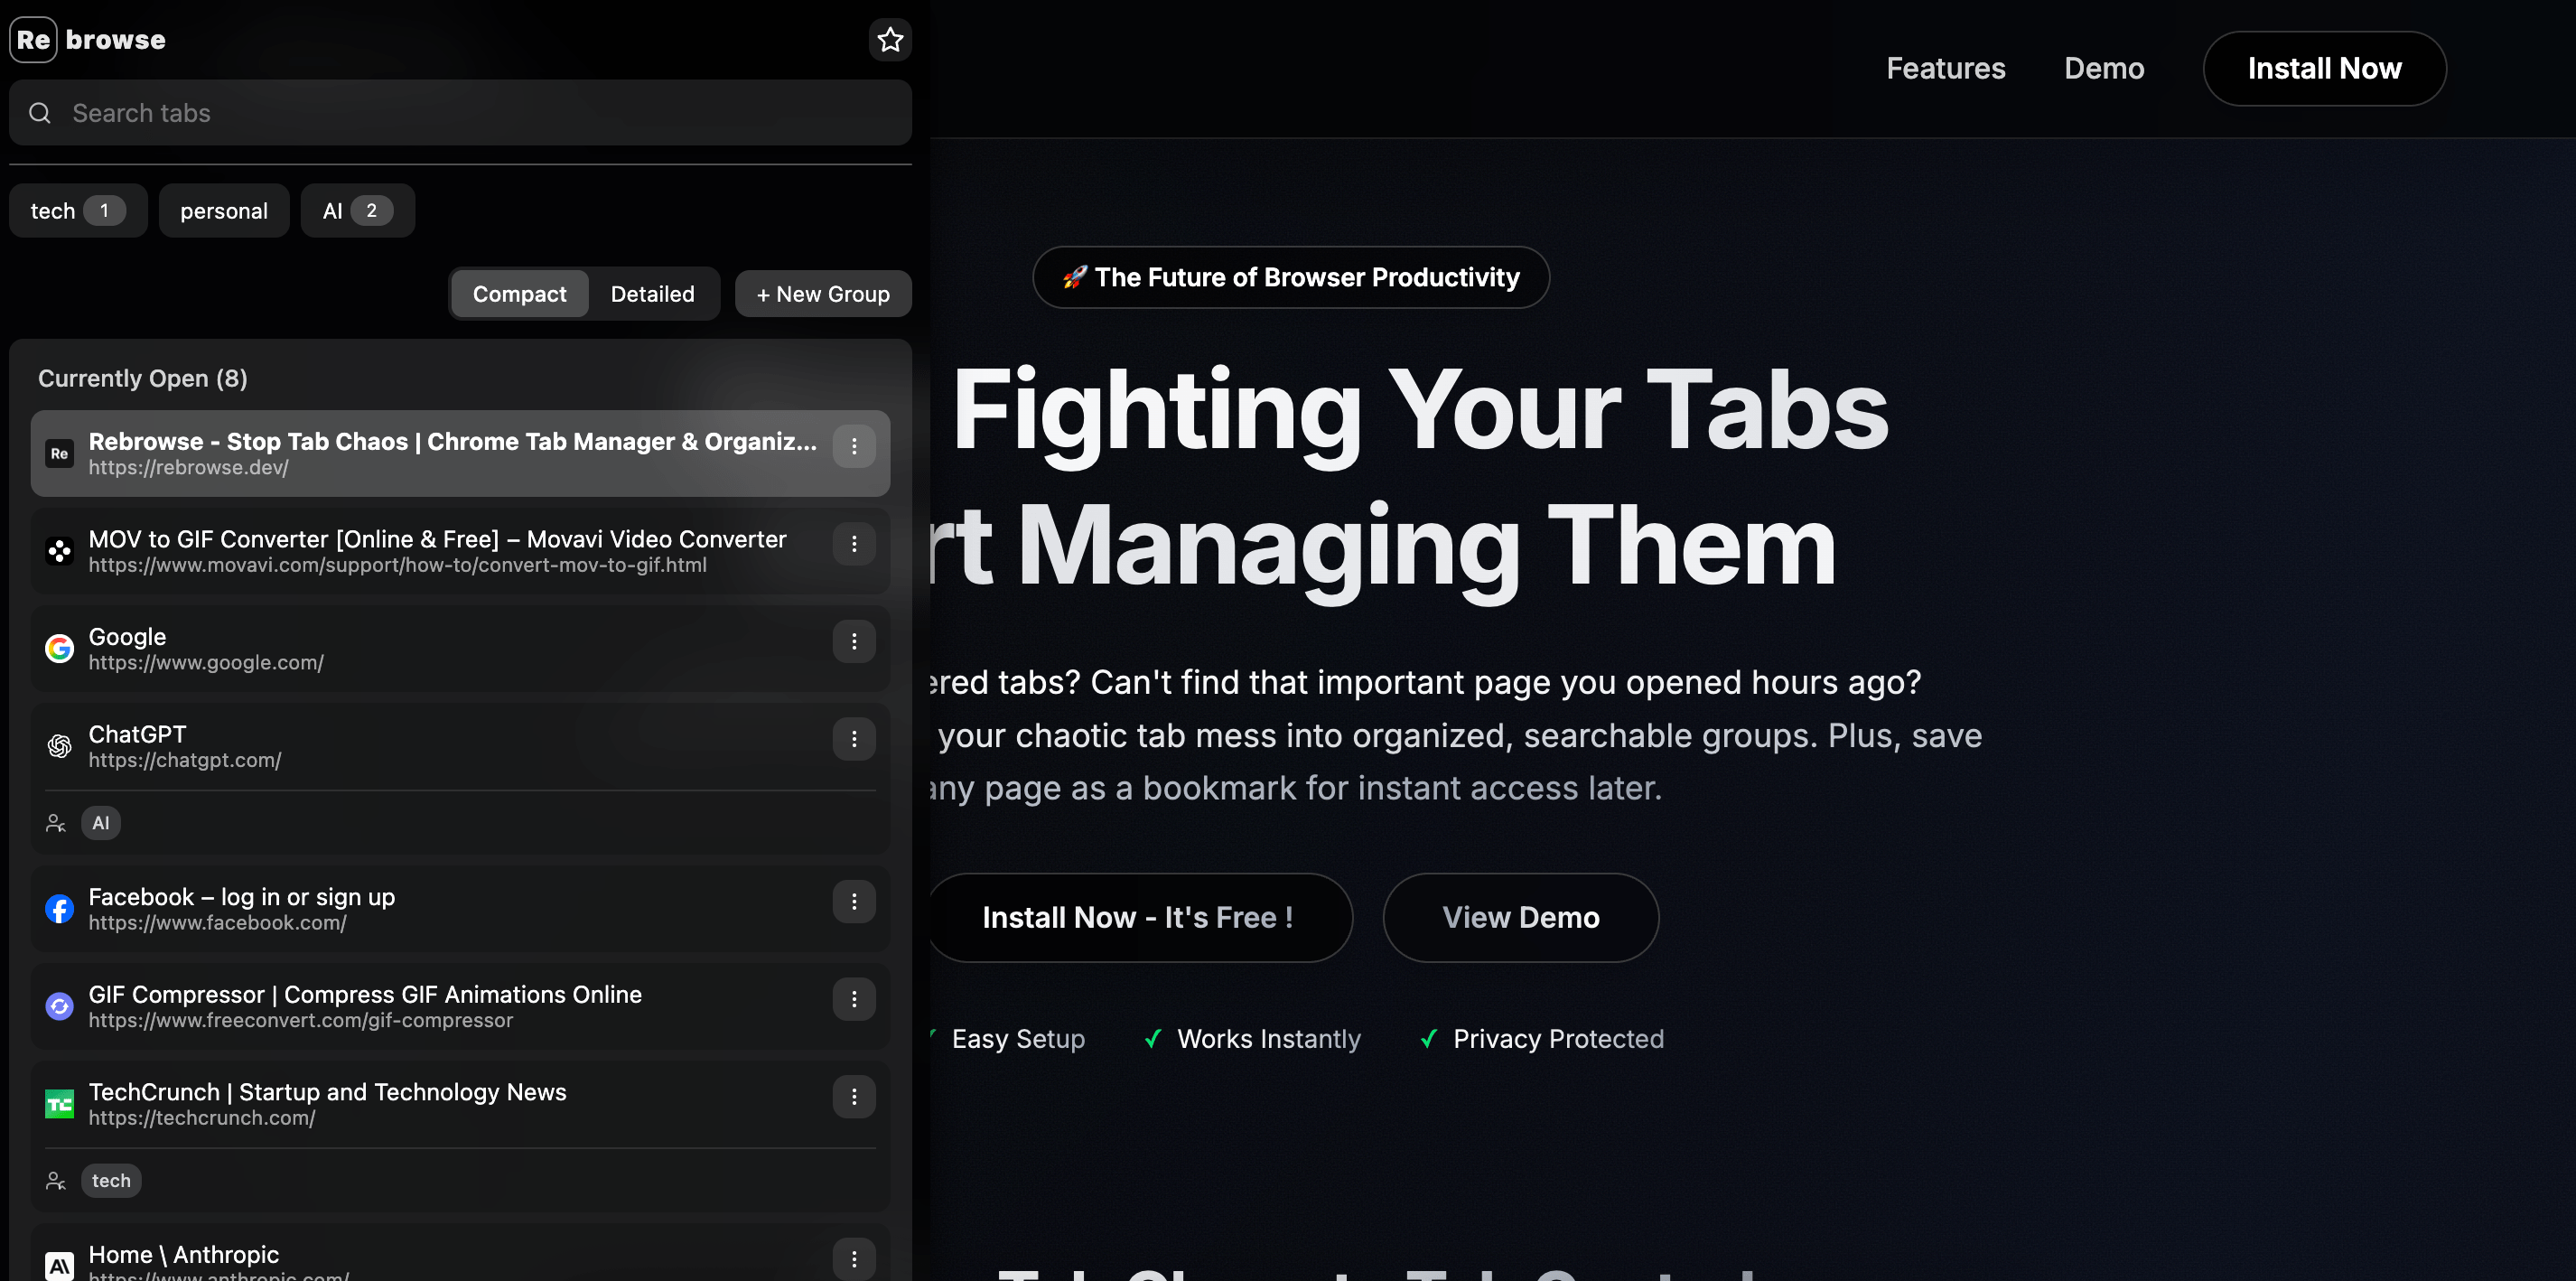This screenshot has width=2576, height=1281.
Task: Click the ChatGPT favicon icon
Action: click(x=59, y=746)
